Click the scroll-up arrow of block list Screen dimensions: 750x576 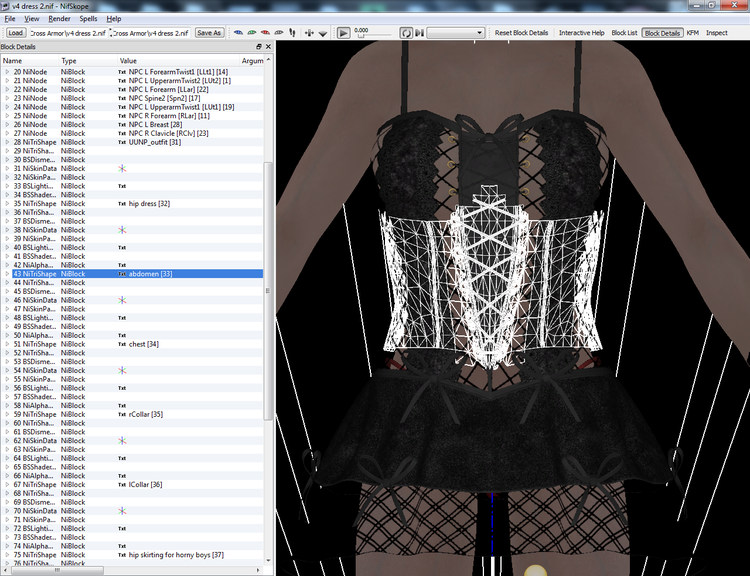click(x=268, y=59)
